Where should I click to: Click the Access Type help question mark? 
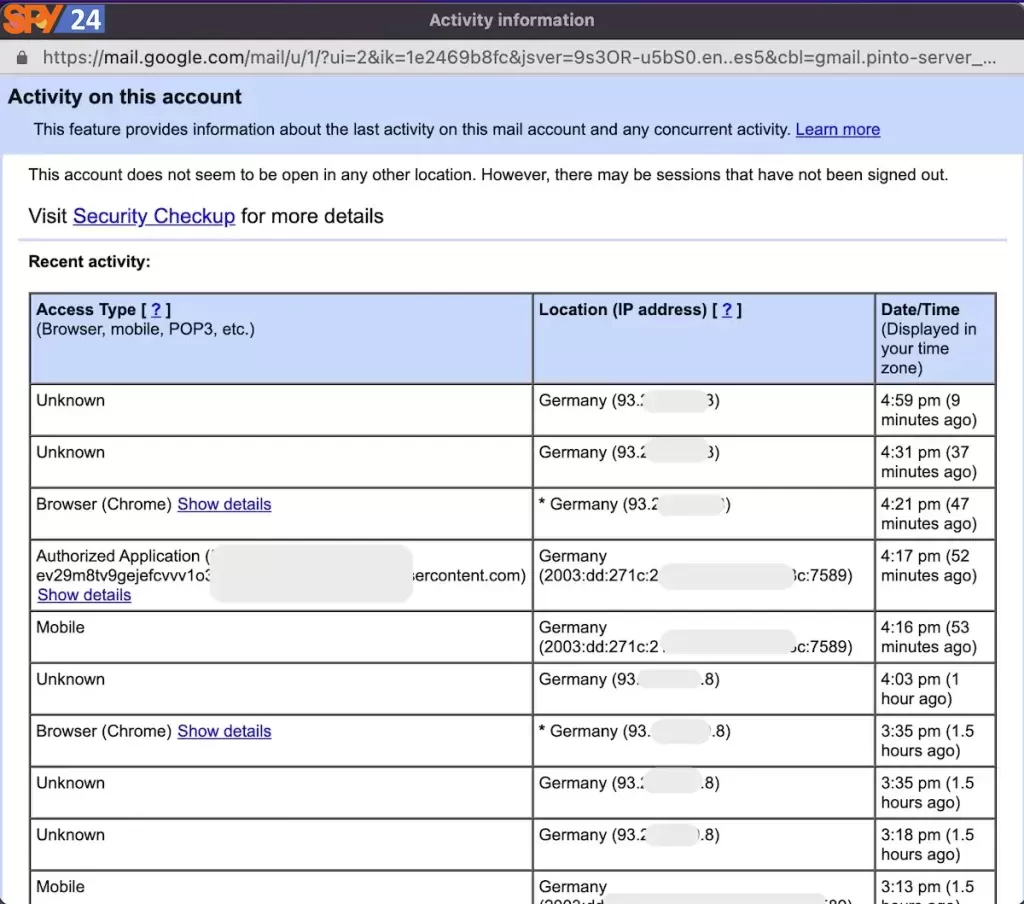[156, 310]
